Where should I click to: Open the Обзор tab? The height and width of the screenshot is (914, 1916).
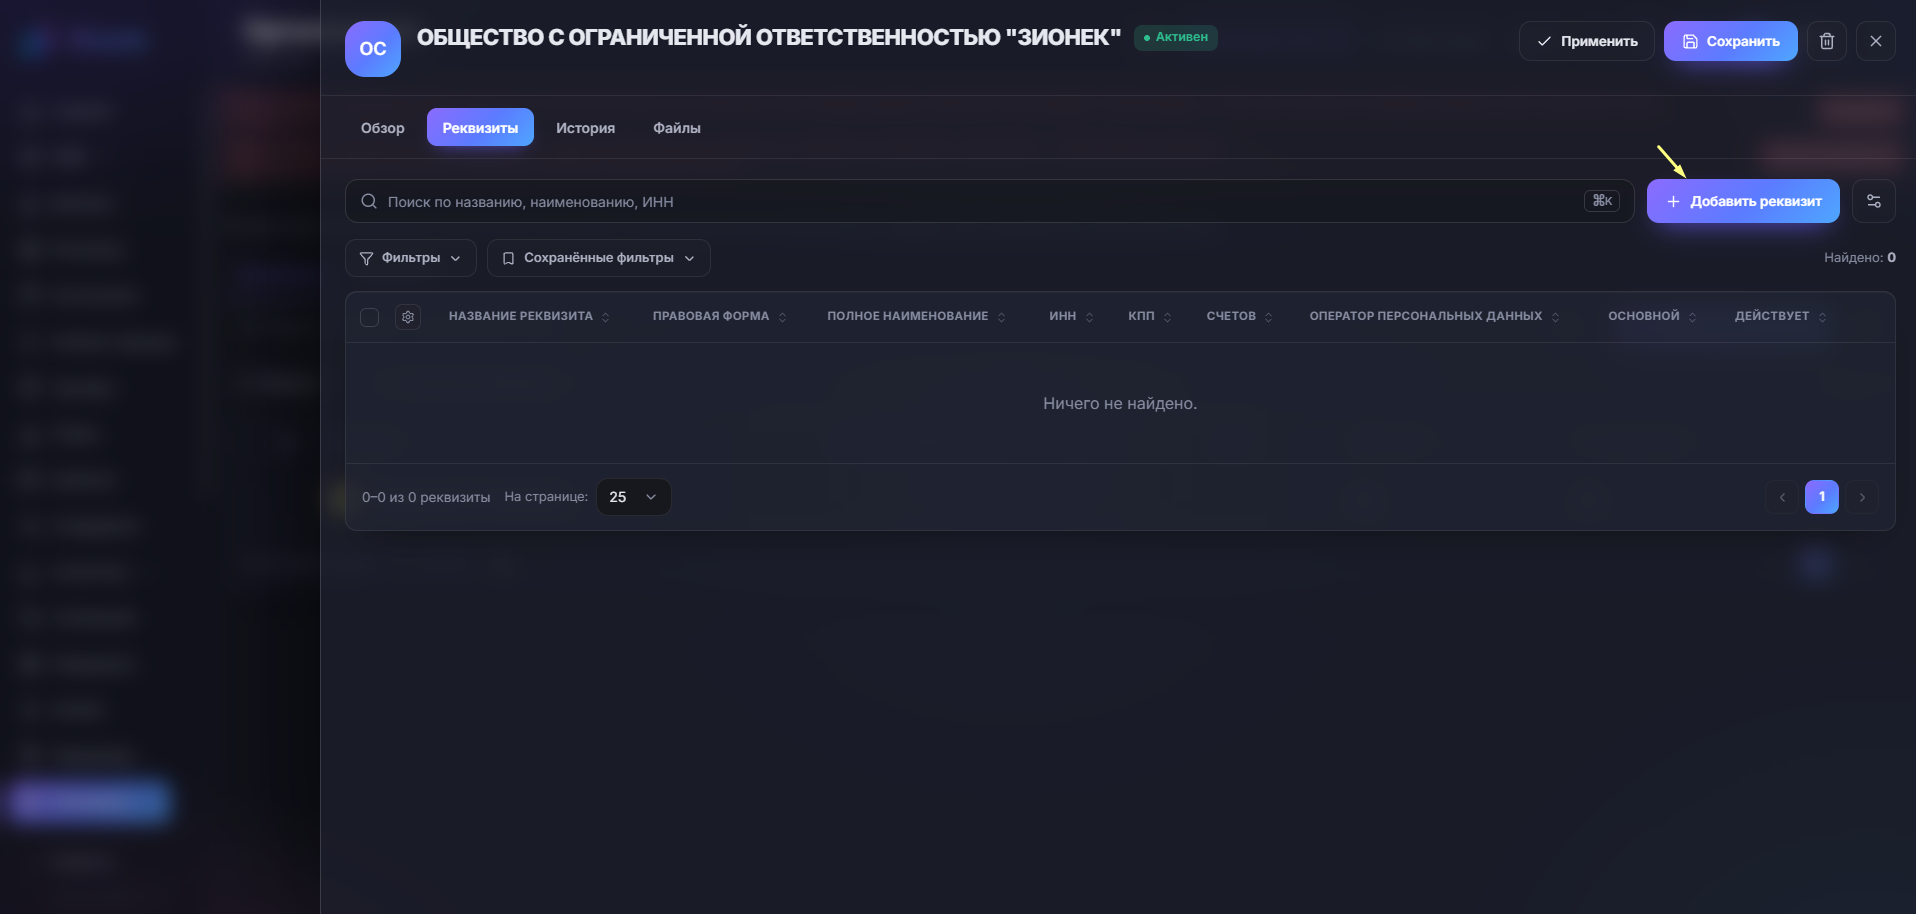pos(383,128)
